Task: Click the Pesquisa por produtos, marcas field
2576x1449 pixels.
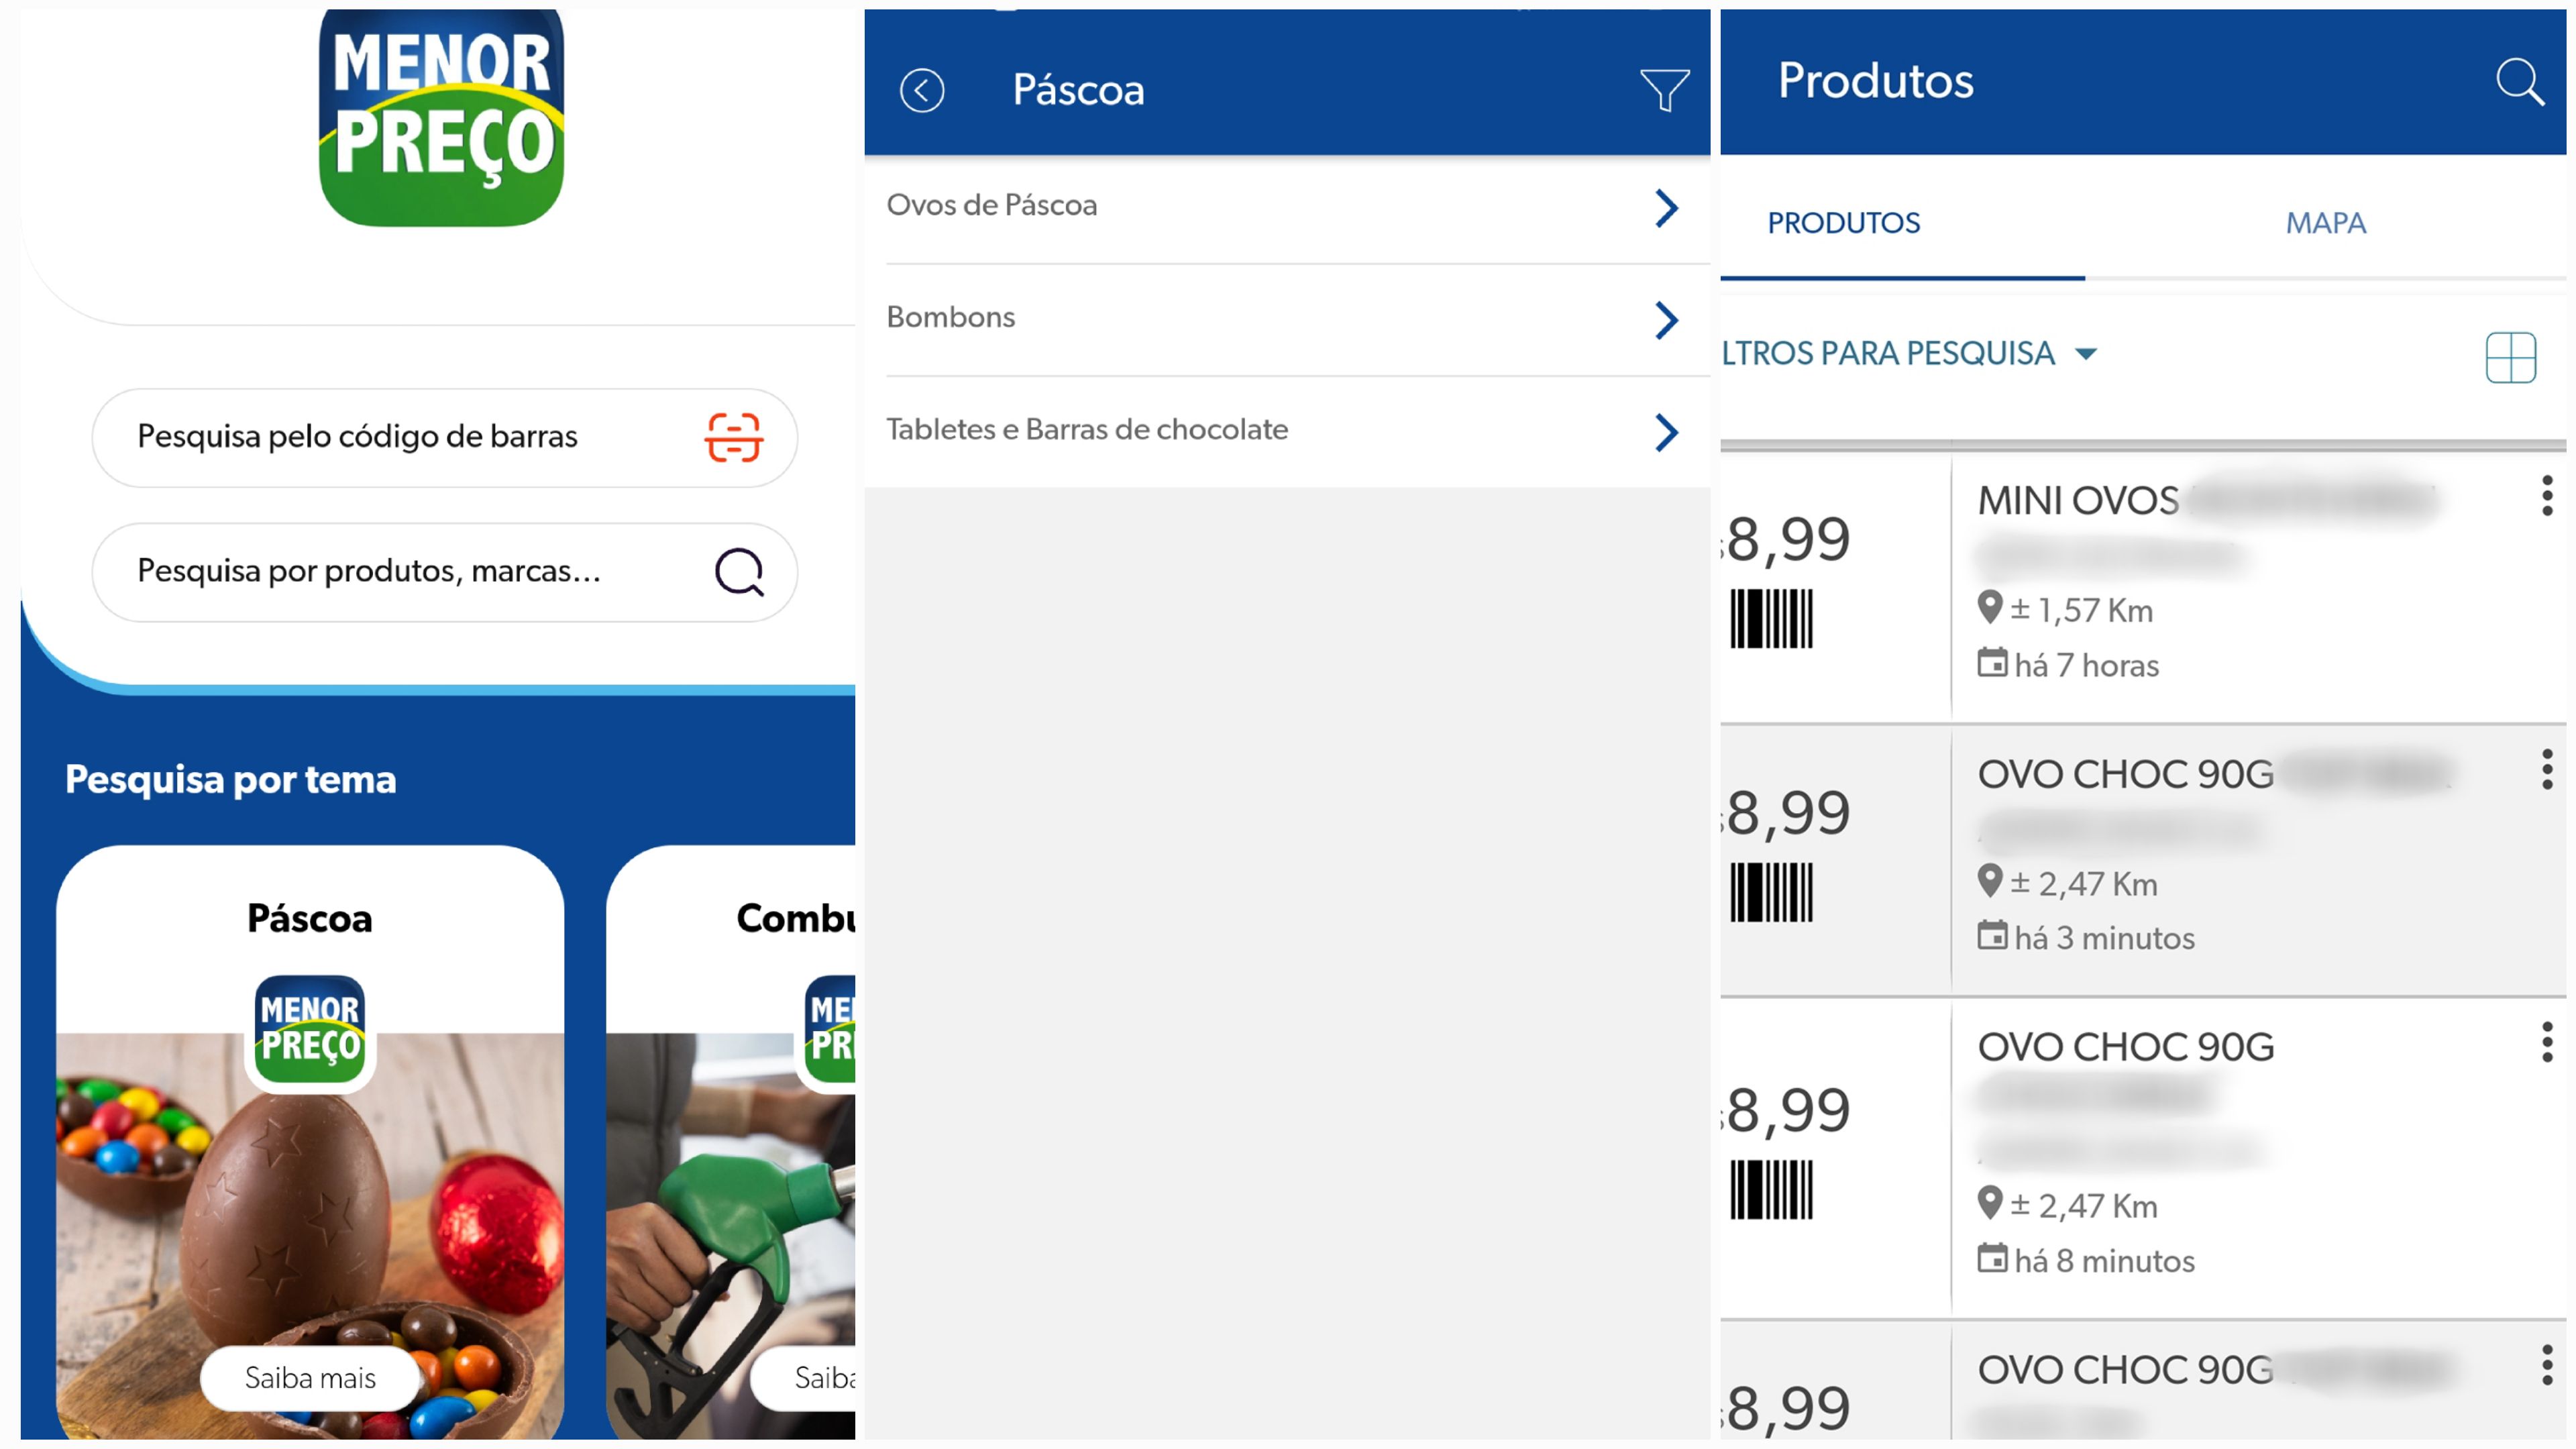Action: point(445,572)
